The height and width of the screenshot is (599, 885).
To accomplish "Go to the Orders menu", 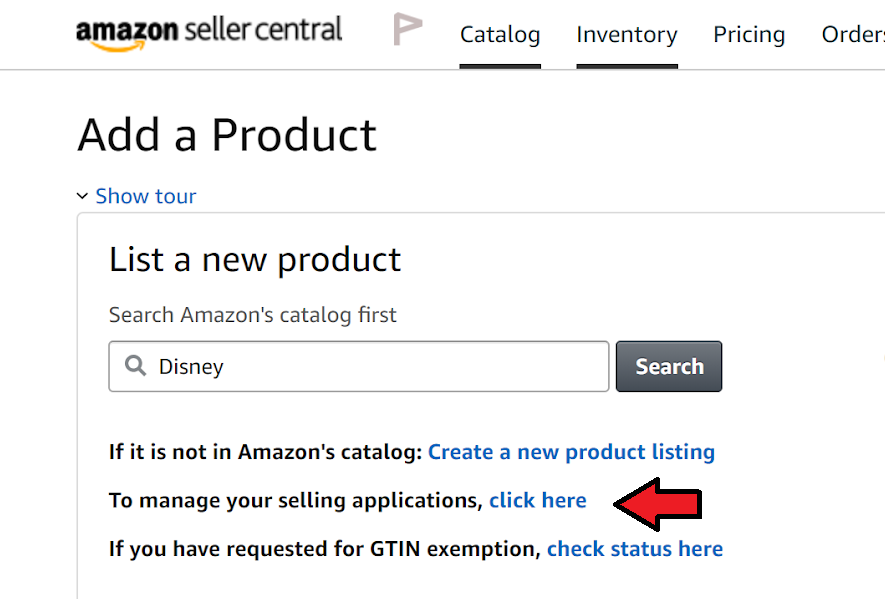I will (x=852, y=35).
